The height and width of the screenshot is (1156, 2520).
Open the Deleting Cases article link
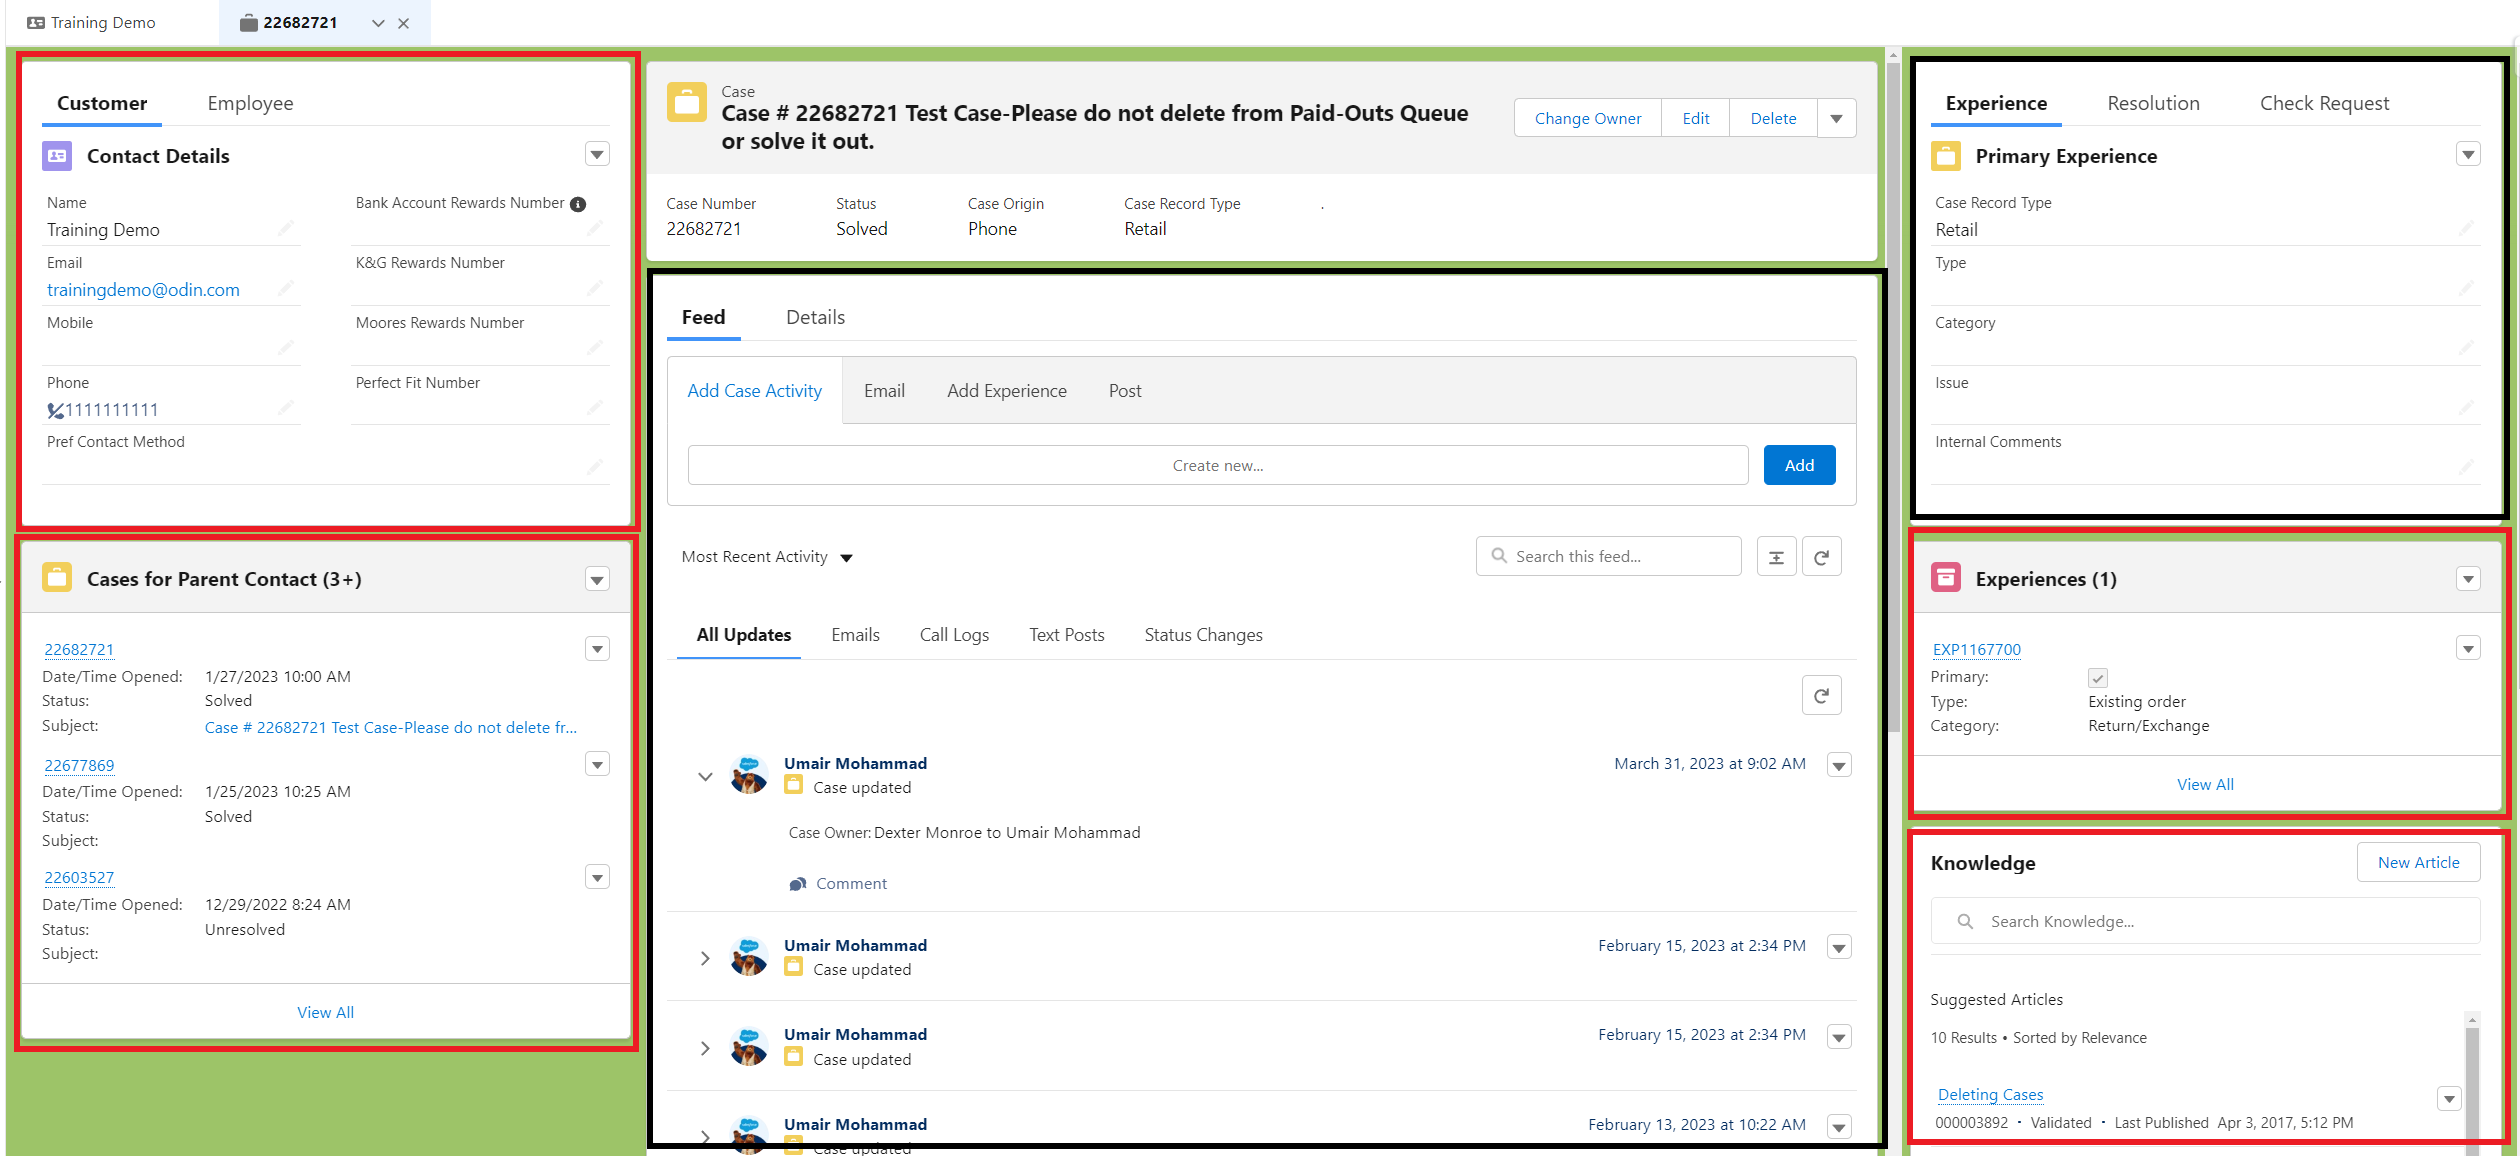point(1990,1094)
